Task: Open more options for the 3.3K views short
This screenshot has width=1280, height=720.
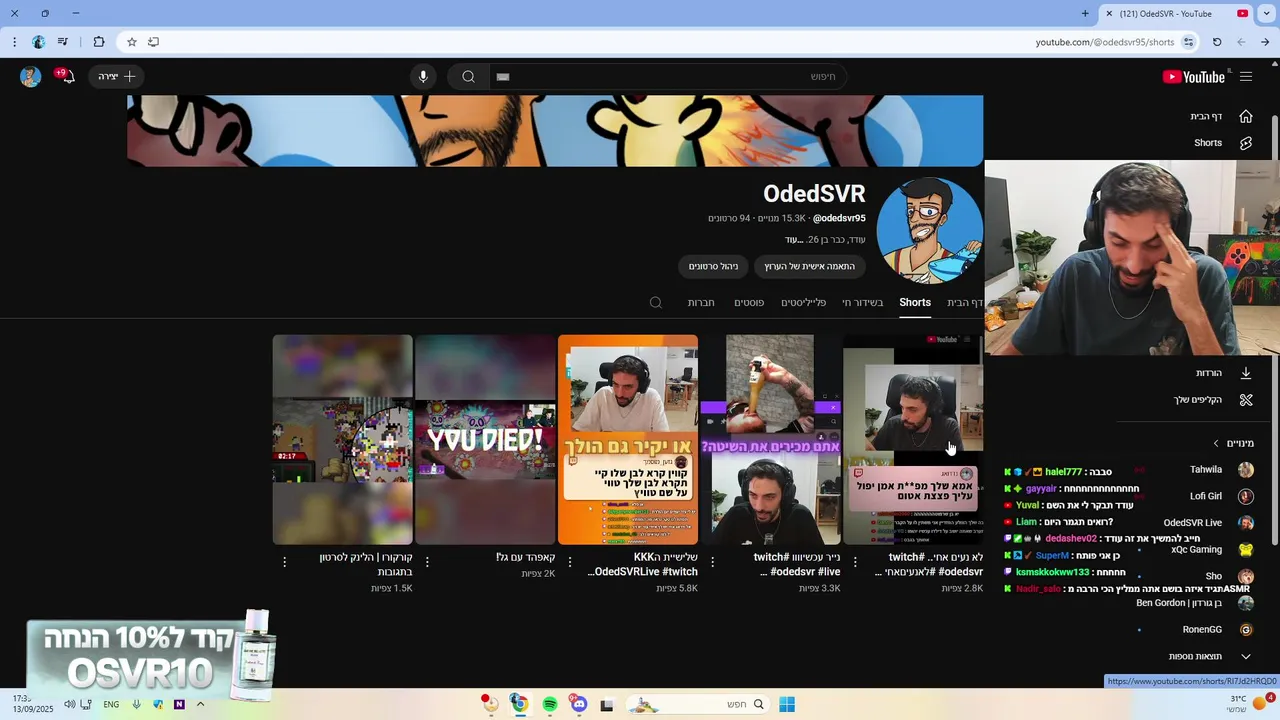Action: tap(712, 562)
